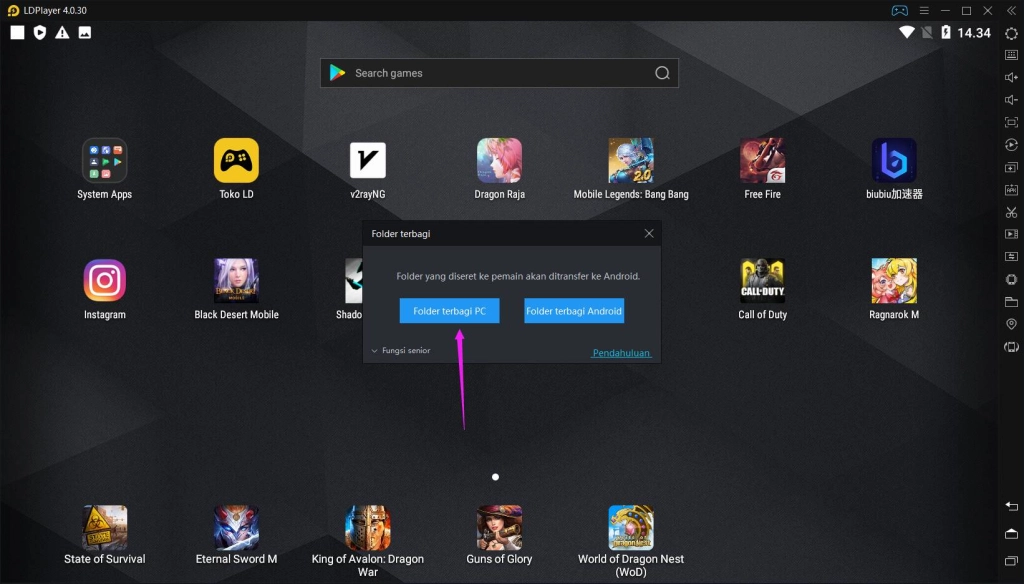The width and height of the screenshot is (1024, 584).
Task: Click the Android back button icon
Action: 1011,506
